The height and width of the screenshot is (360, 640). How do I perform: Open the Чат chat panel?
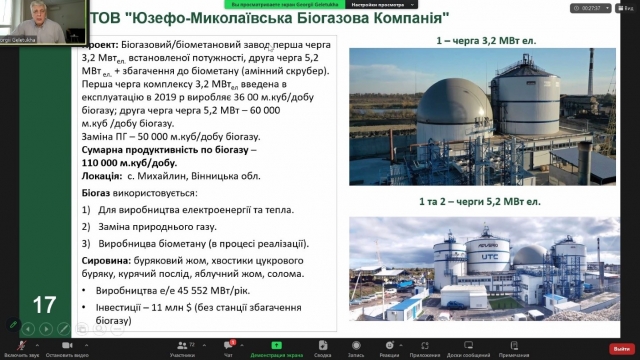click(x=228, y=349)
